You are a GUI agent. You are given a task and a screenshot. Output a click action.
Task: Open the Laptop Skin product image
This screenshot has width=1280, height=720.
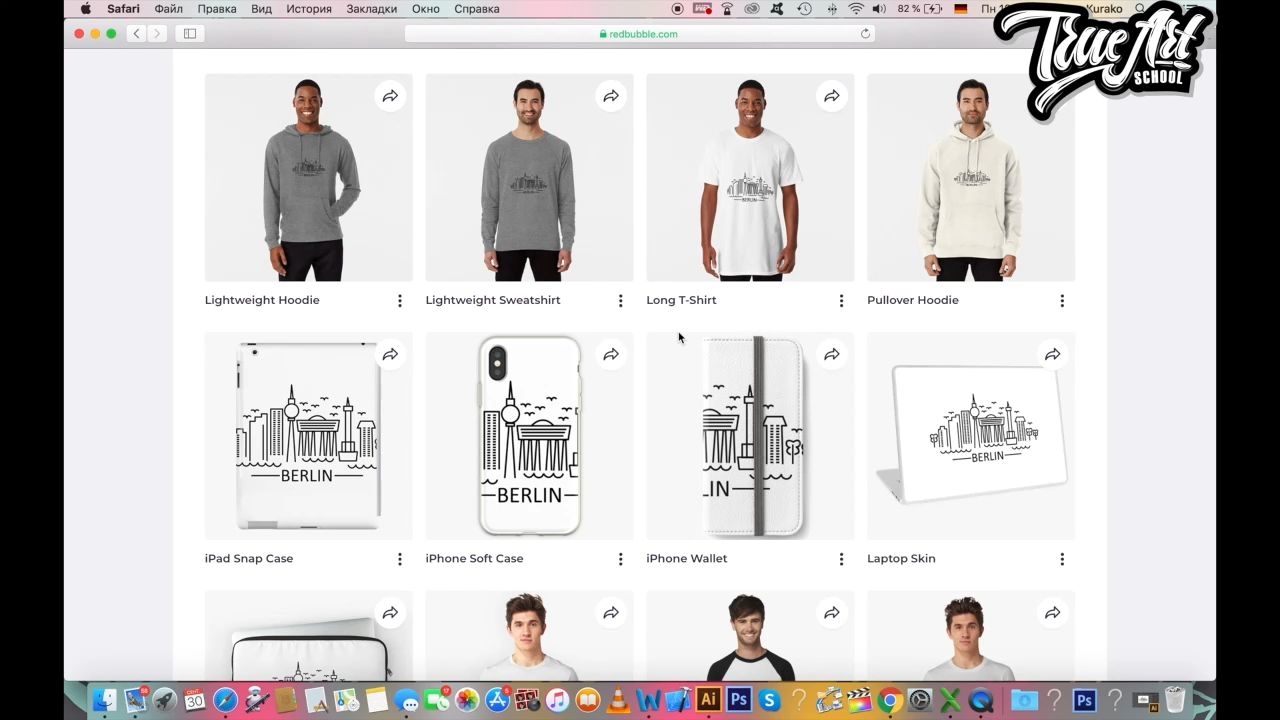click(971, 436)
